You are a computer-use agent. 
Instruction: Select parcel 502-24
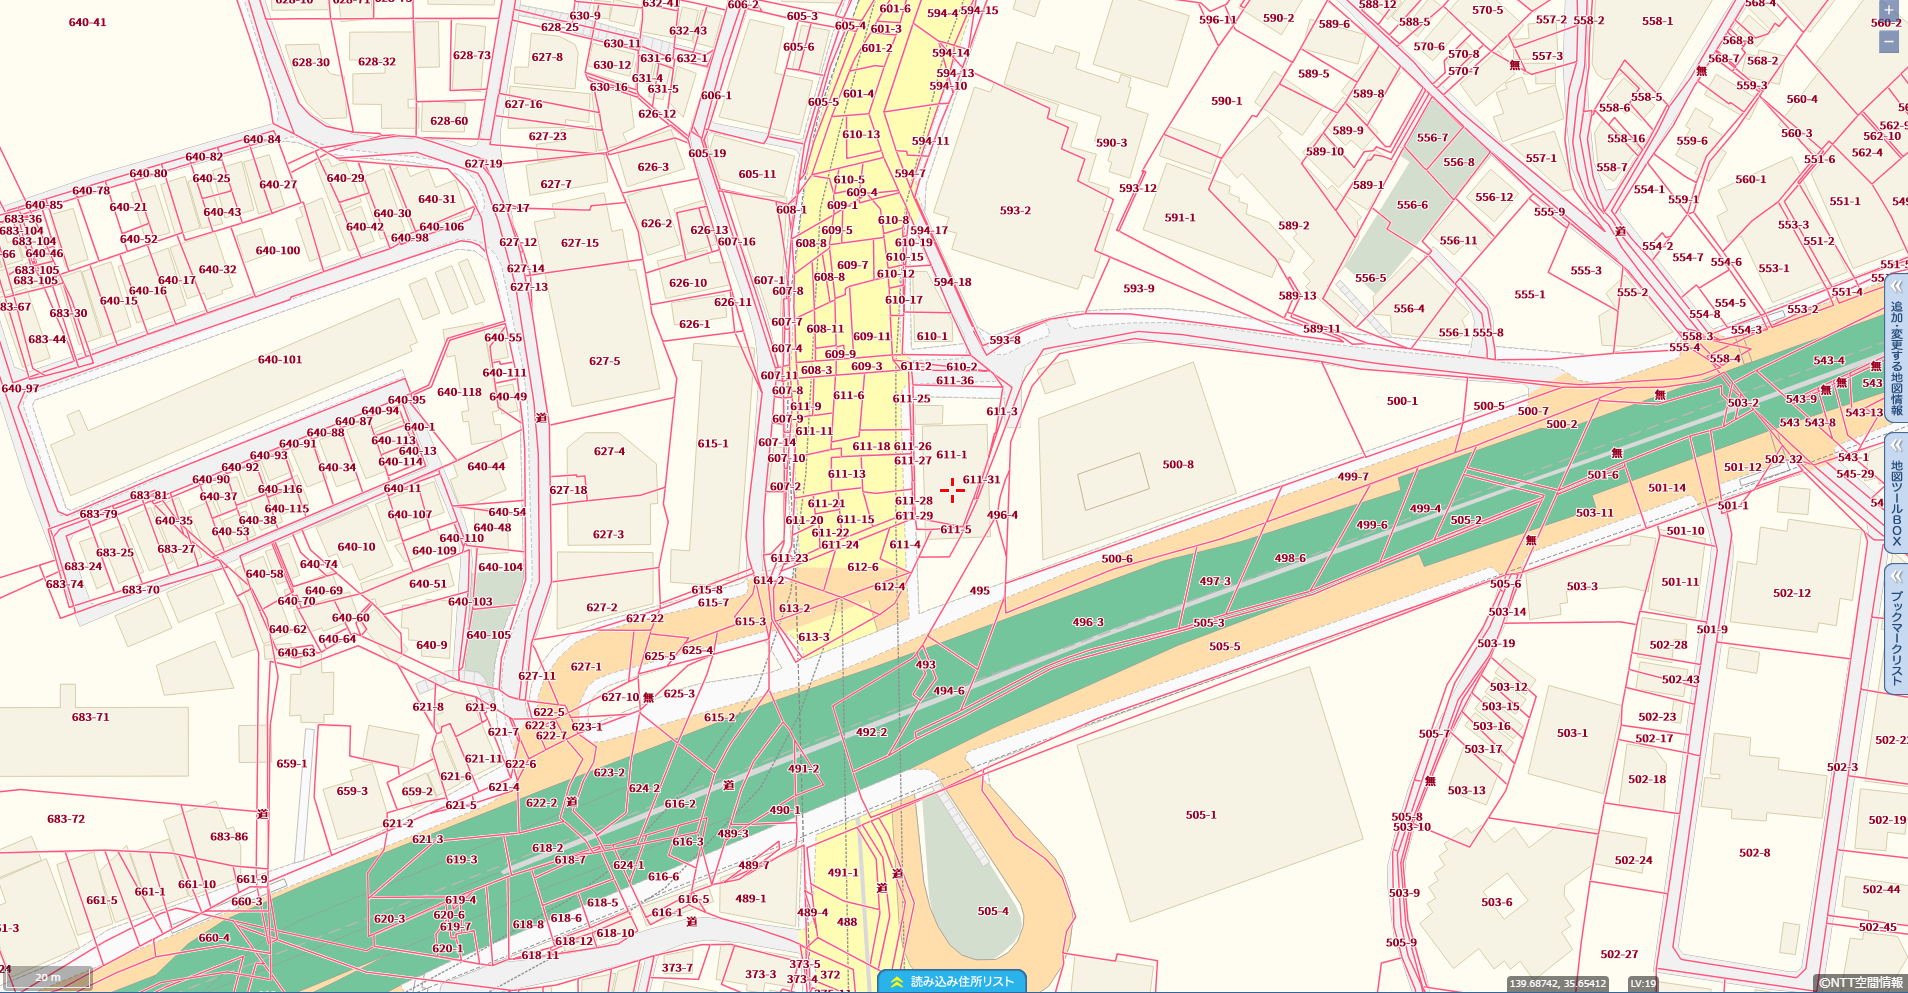pyautogui.click(x=1633, y=860)
